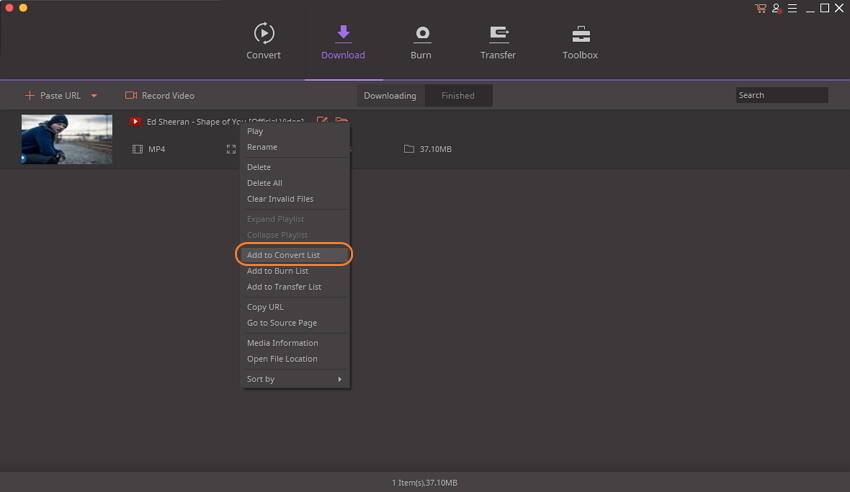Click the MP4 format label

[x=157, y=149]
